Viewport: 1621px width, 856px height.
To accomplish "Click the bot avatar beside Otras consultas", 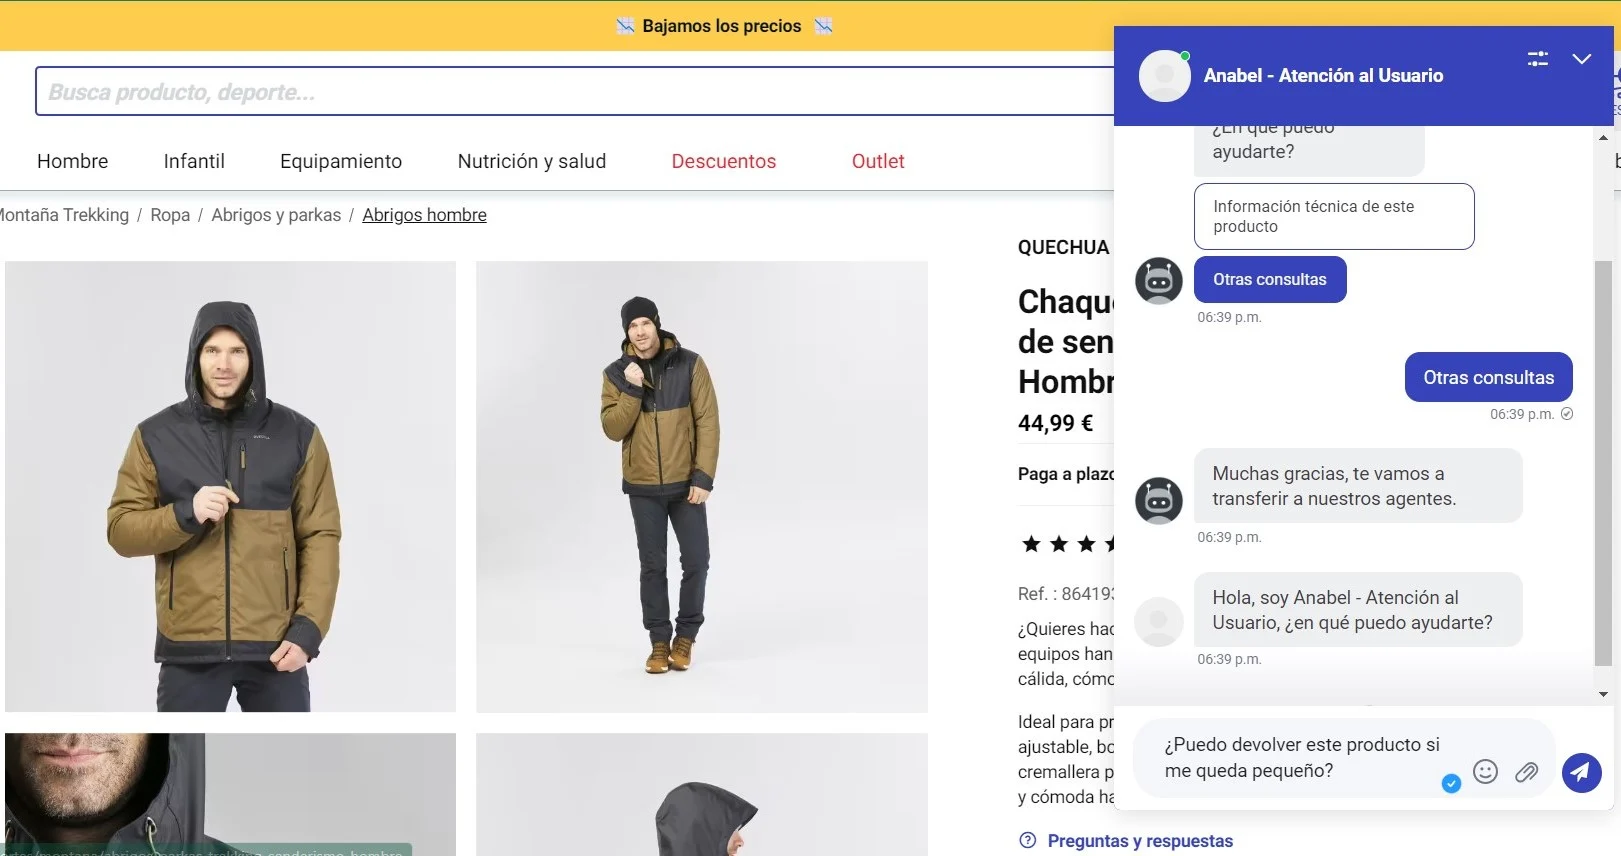I will 1159,280.
